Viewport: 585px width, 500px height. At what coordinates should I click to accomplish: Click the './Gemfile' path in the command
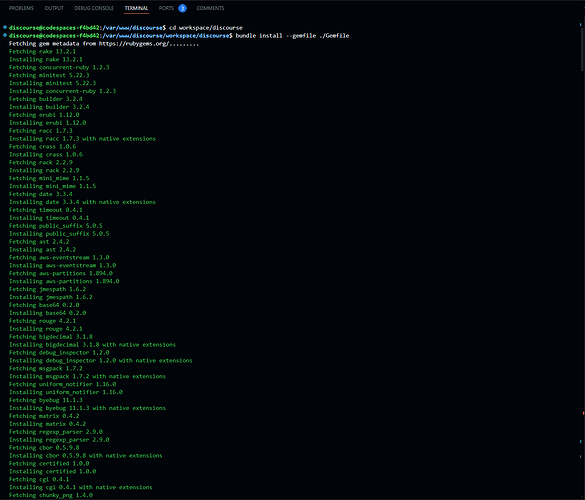334,36
